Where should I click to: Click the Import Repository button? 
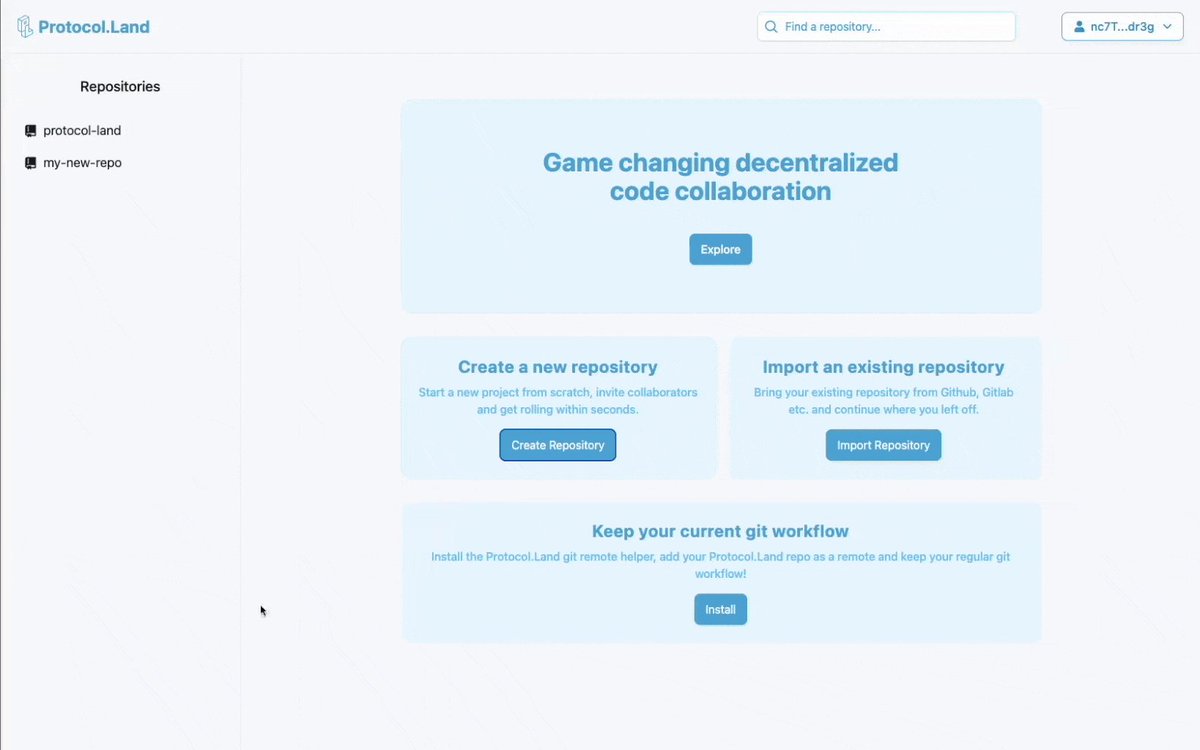[x=883, y=445]
